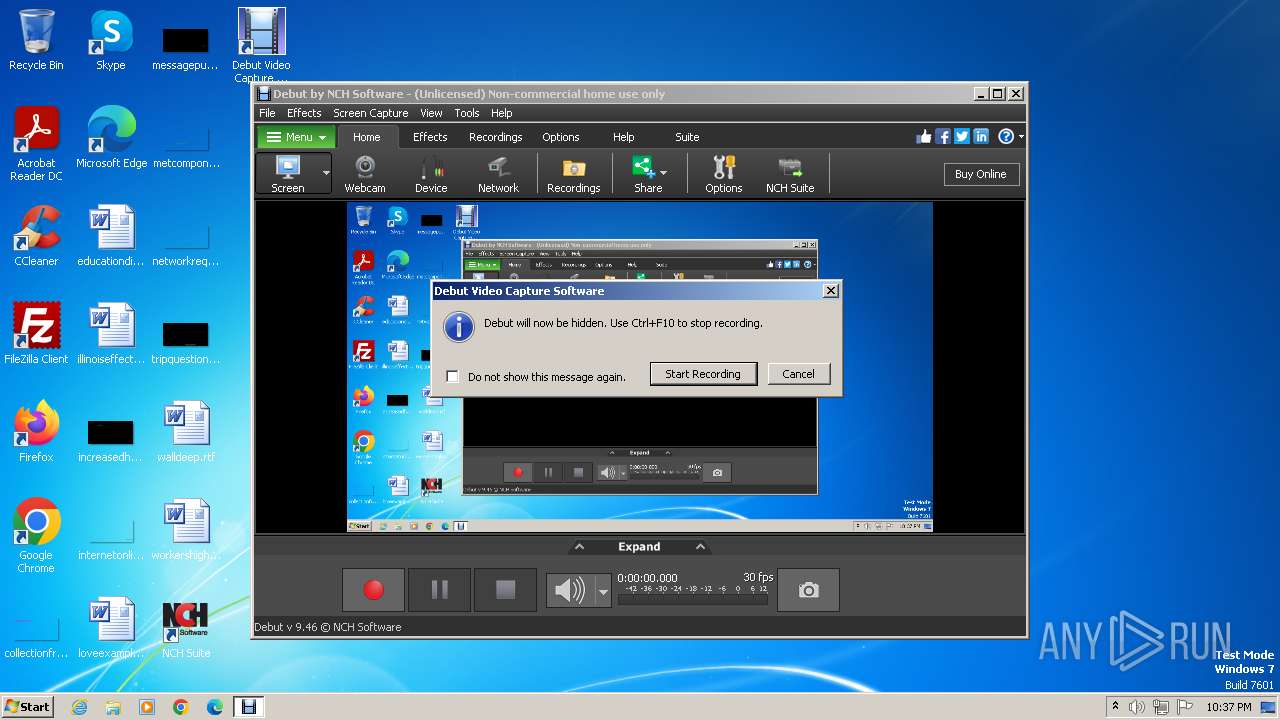Switch to the Effects ribbon tab

pos(430,137)
